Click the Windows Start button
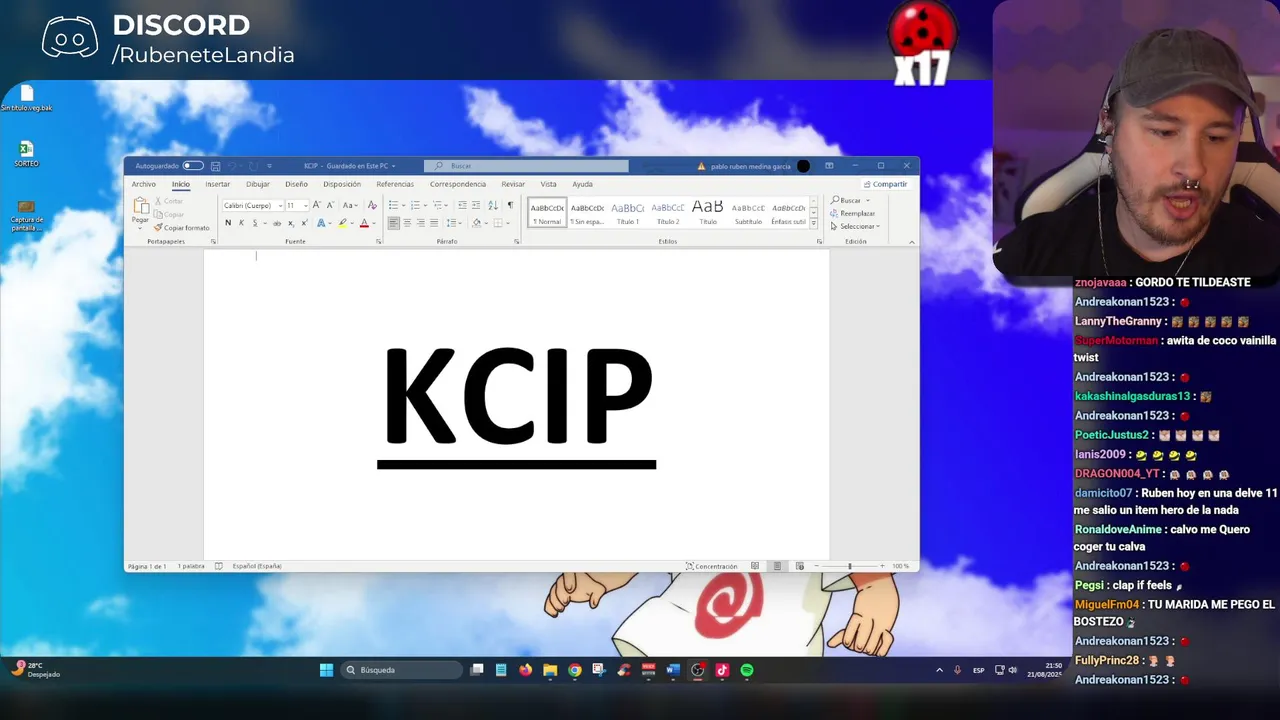The width and height of the screenshot is (1280, 720). coord(326,670)
